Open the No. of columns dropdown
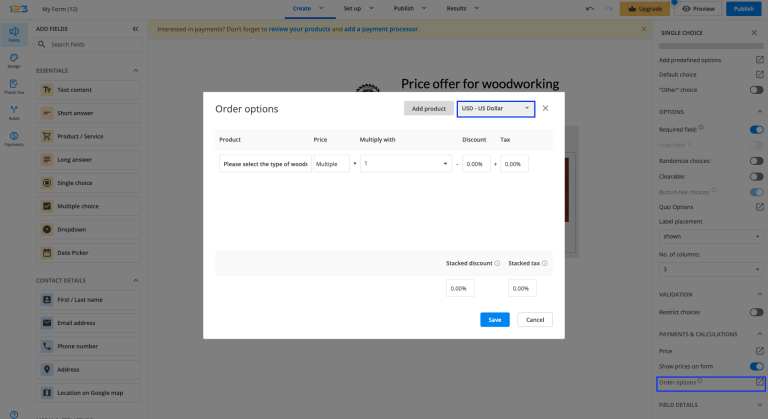 [711, 269]
